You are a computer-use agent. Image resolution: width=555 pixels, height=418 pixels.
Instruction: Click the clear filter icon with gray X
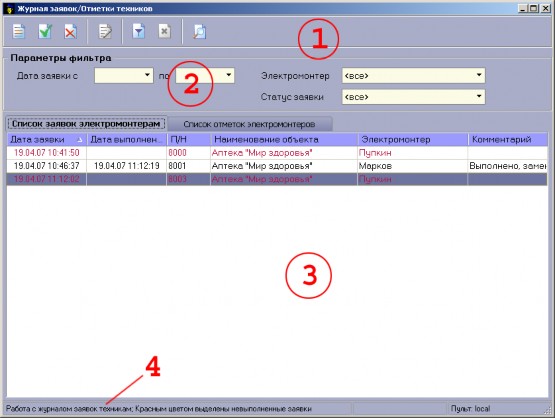tap(164, 32)
